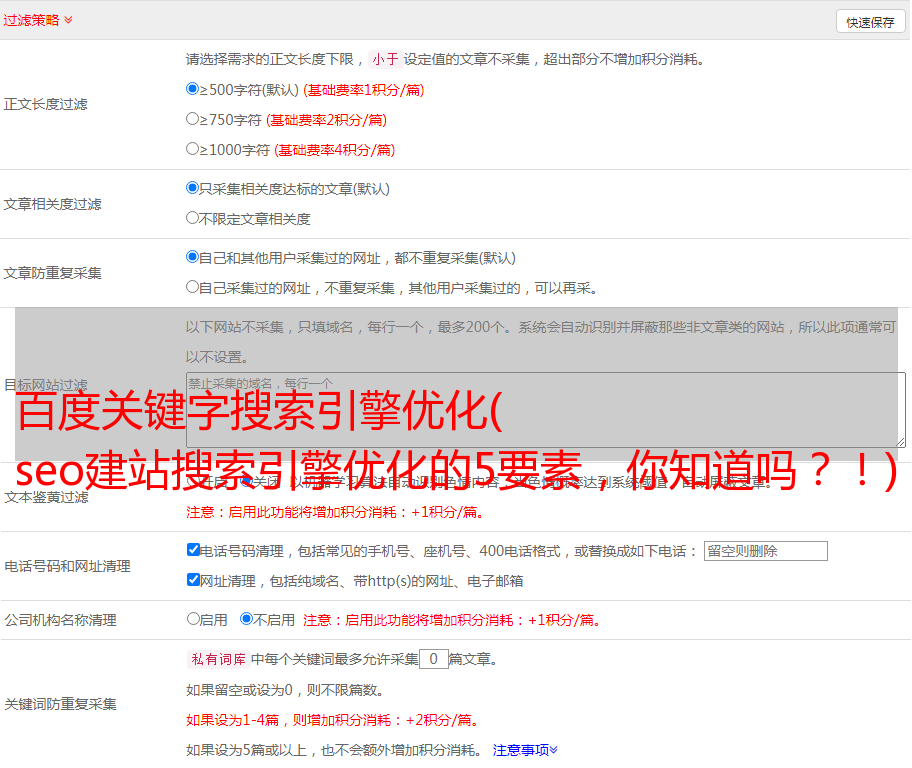Click the line 如果留空或设为0，则不限篇数。

pos(285,690)
